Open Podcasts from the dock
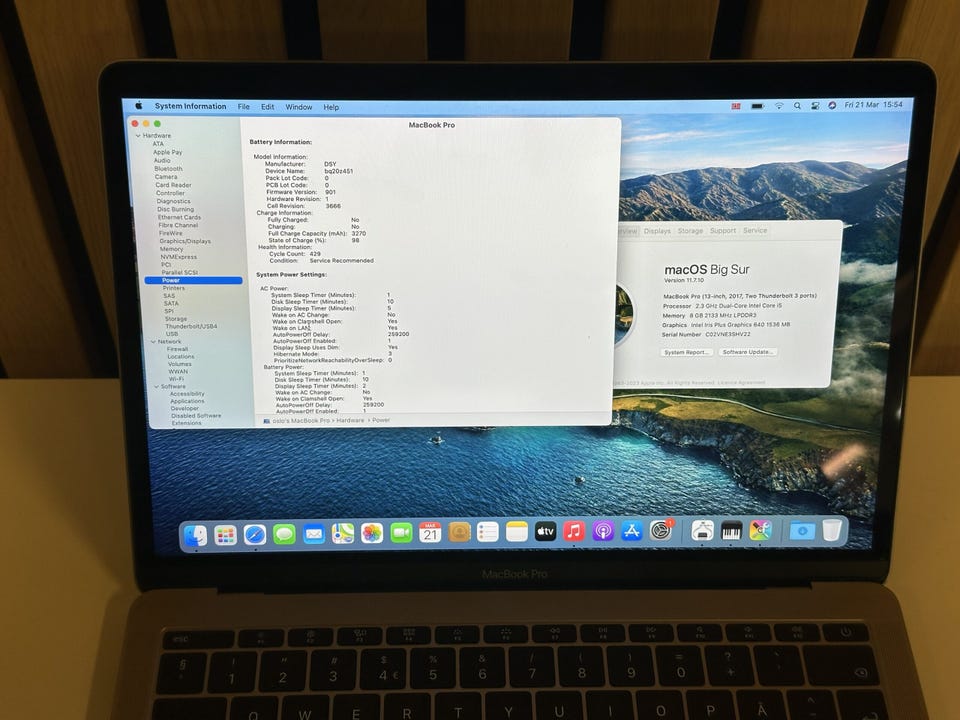960x720 pixels. click(x=603, y=531)
